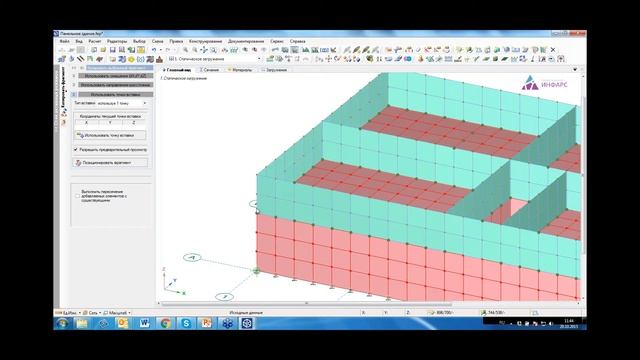The width and height of the screenshot is (640, 360).
Task: Click the Z coordinate field in panel
Action: coord(134,122)
